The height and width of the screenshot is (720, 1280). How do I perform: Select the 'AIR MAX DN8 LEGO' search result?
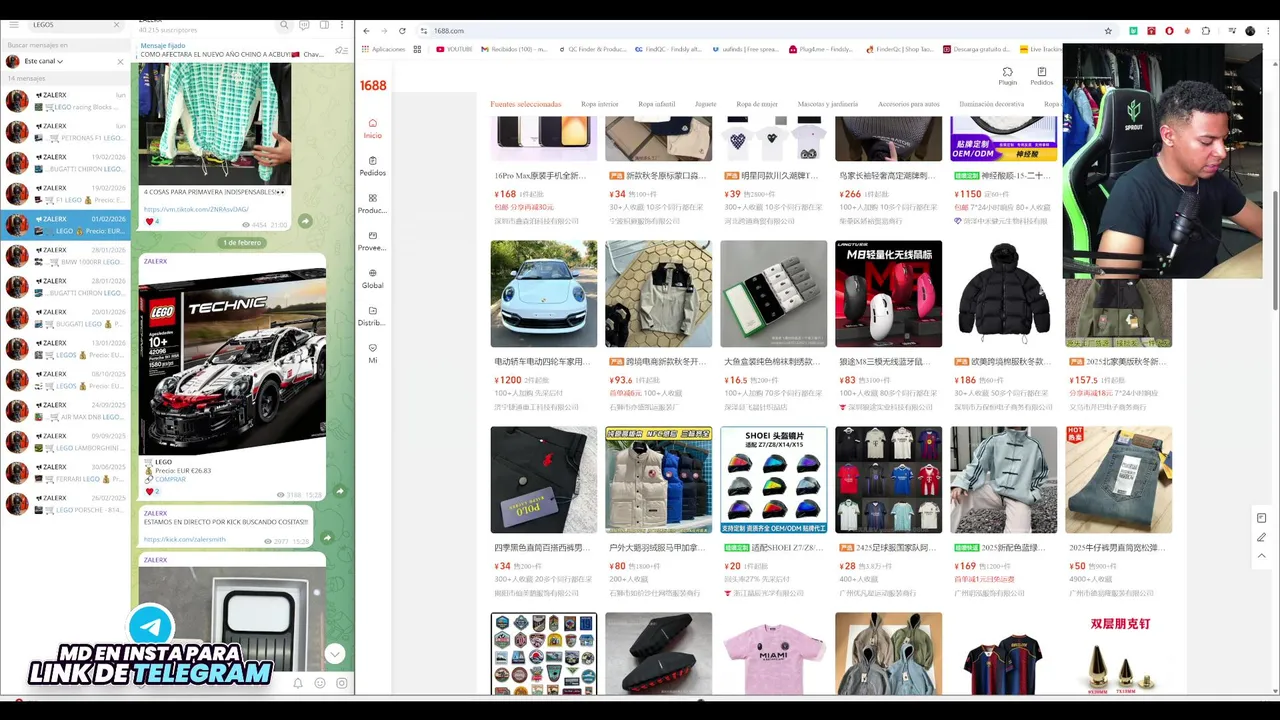[x=66, y=411]
